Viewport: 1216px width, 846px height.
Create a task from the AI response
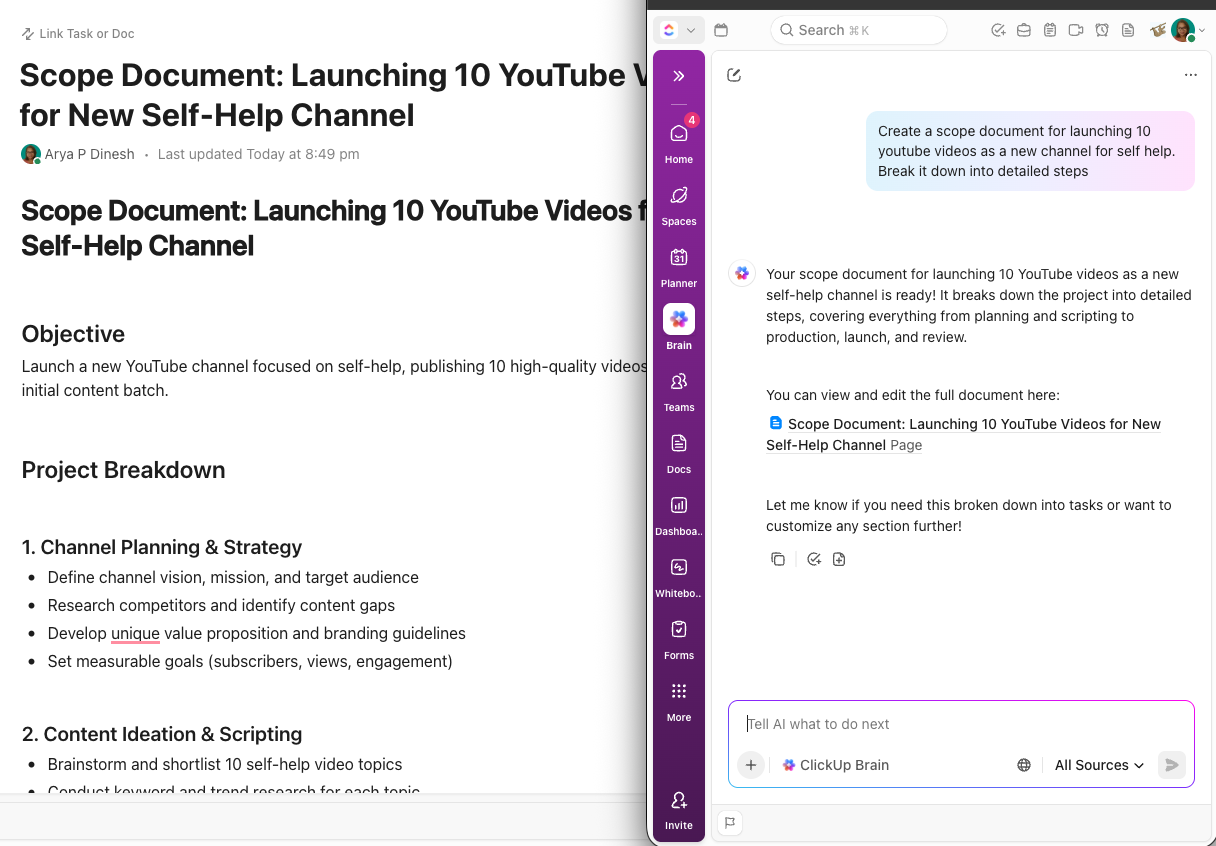813,558
